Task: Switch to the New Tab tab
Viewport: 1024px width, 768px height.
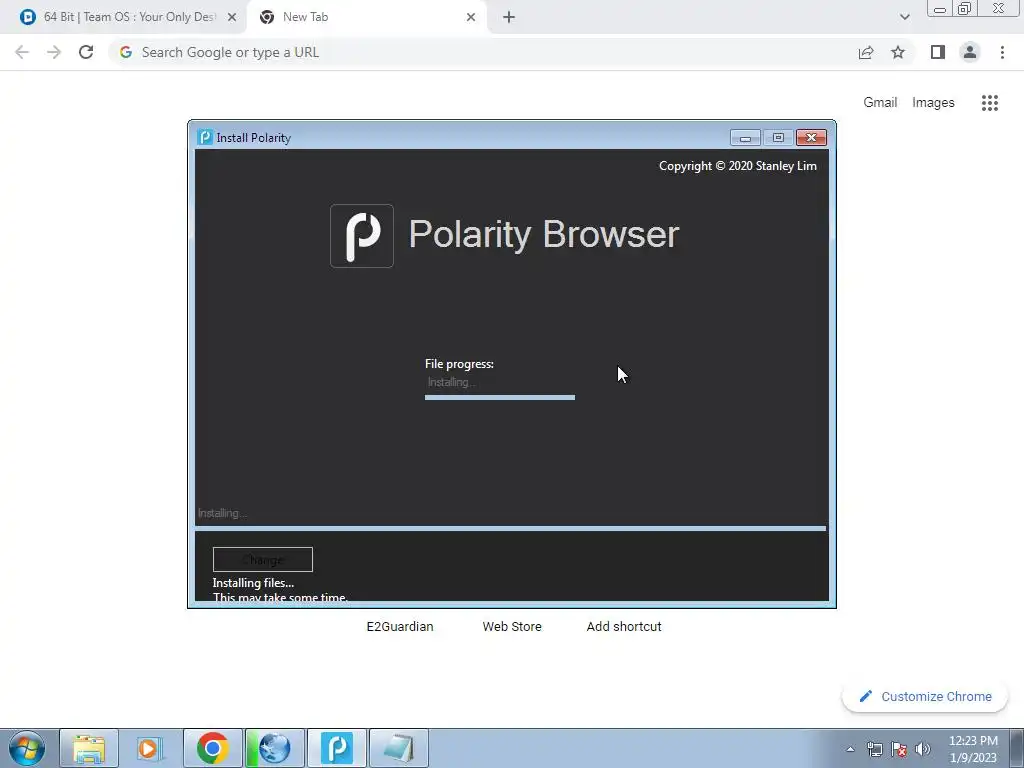Action: pos(366,17)
